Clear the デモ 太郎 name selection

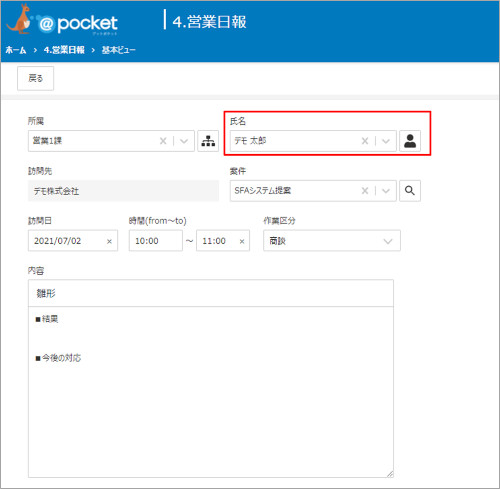point(365,141)
